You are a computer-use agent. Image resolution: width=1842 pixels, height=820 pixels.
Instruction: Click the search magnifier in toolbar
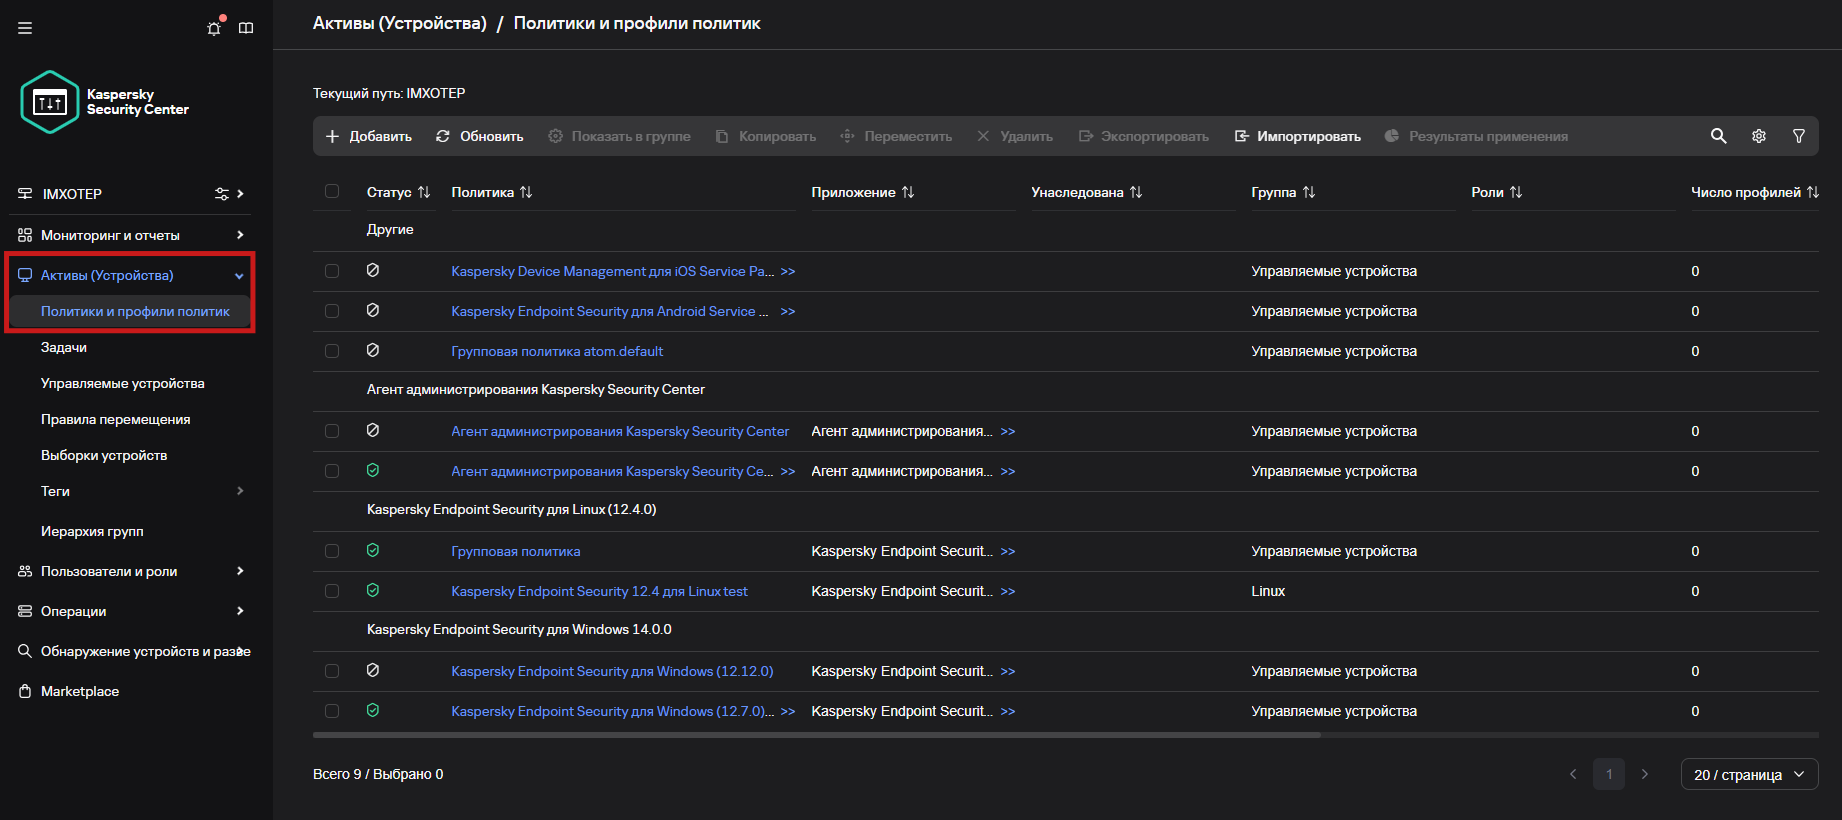tap(1718, 136)
